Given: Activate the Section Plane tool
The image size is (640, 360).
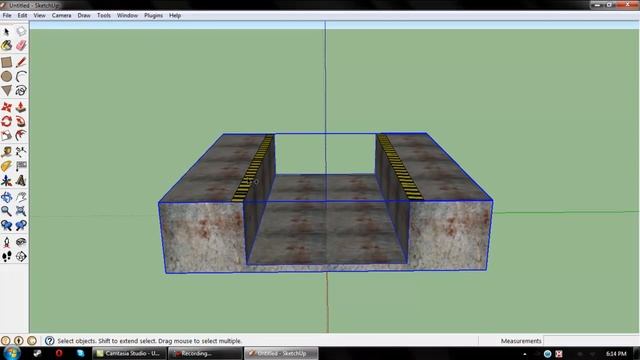Looking at the screenshot, I should [x=21, y=256].
